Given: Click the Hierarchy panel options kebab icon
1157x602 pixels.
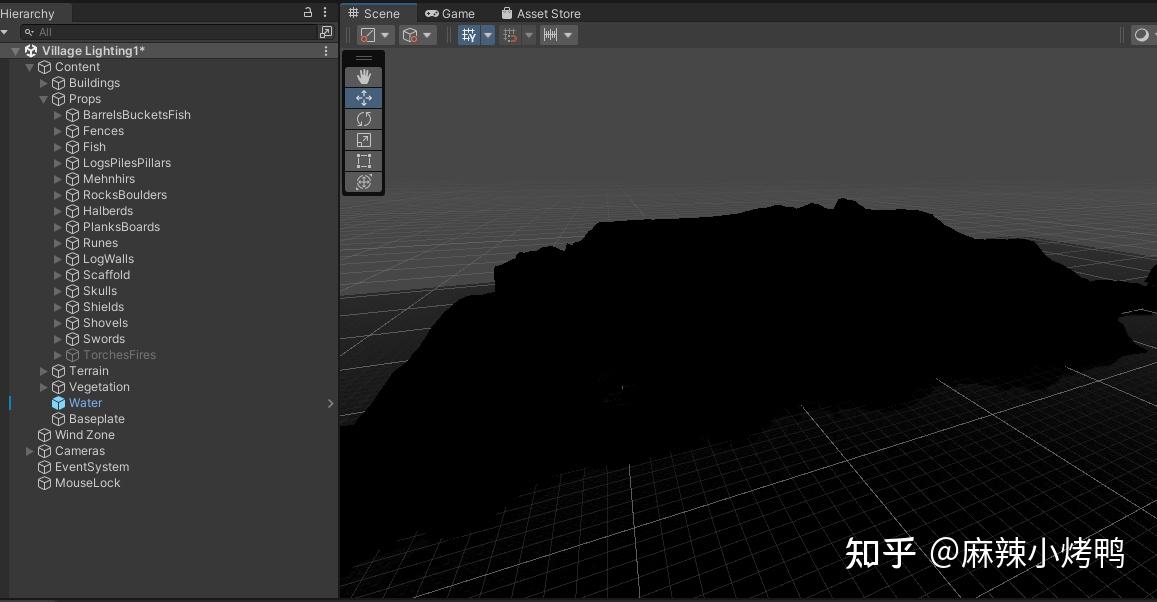Looking at the screenshot, I should [x=323, y=12].
